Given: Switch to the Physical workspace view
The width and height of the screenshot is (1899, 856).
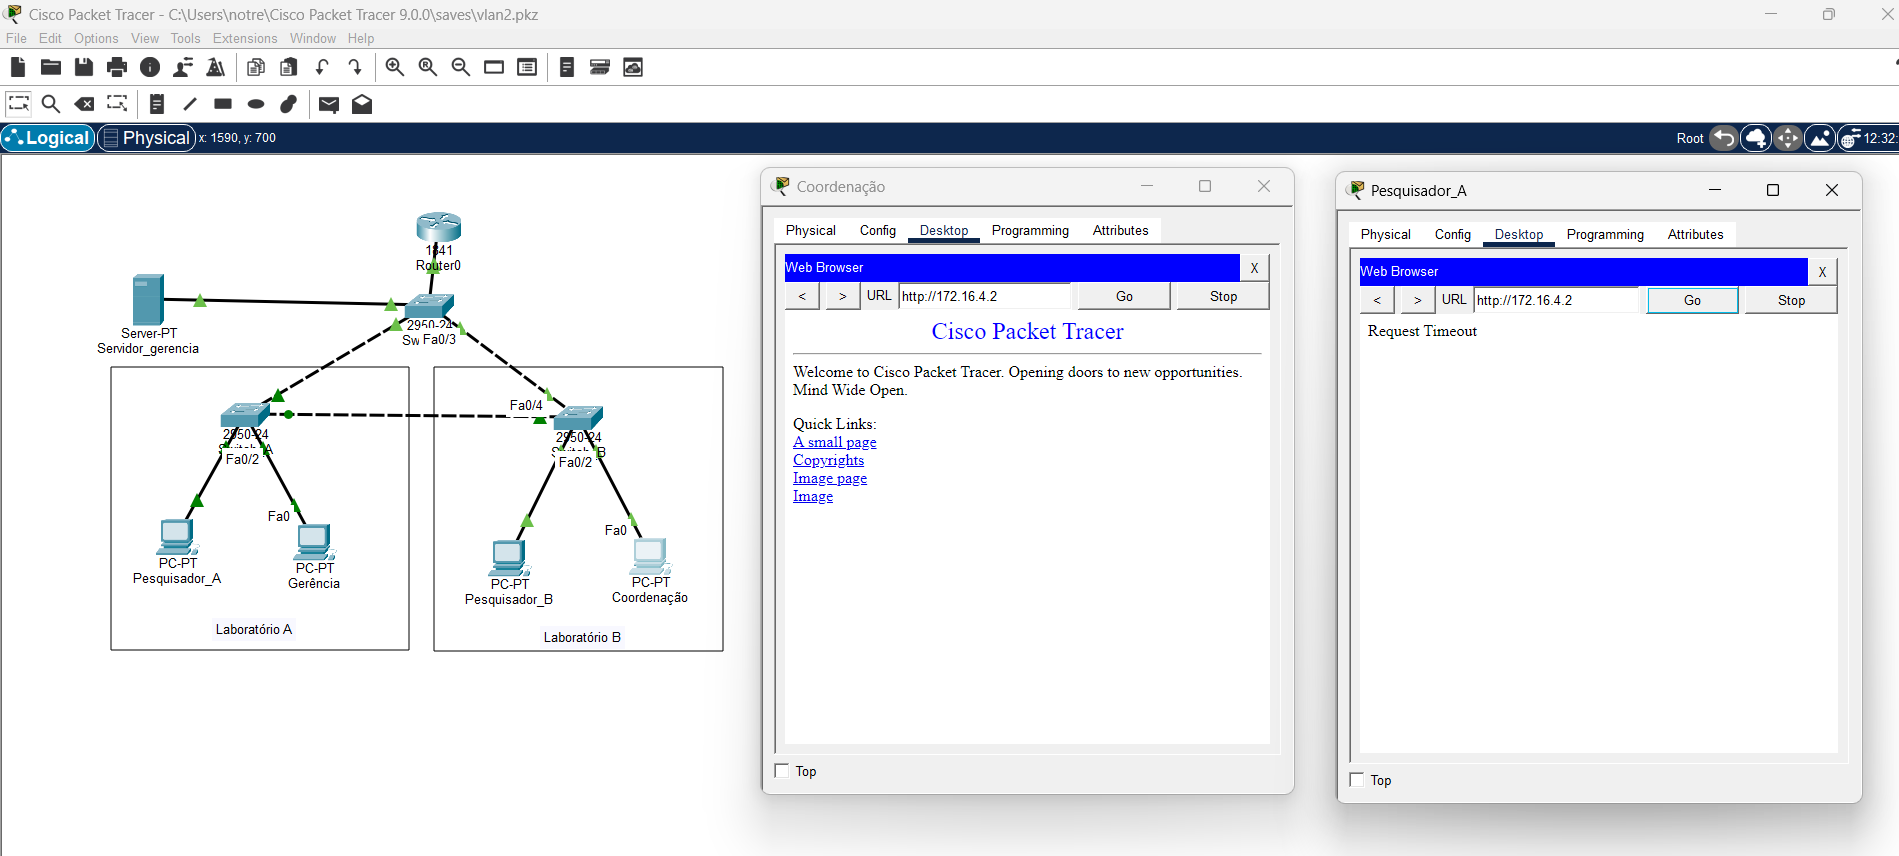Looking at the screenshot, I should pos(146,138).
